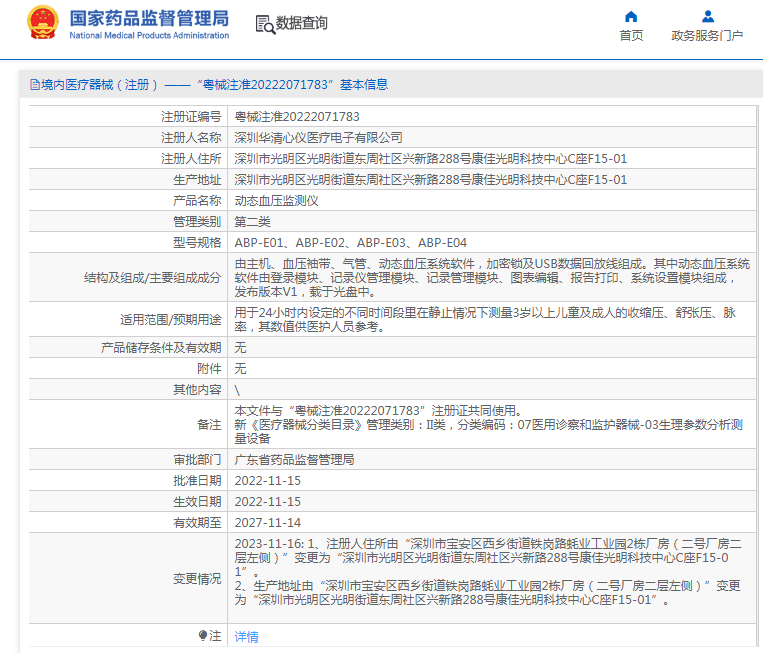This screenshot has height=653, width=763.
Task: Select the 适用范围/预期用途 label
Action: 170,320
